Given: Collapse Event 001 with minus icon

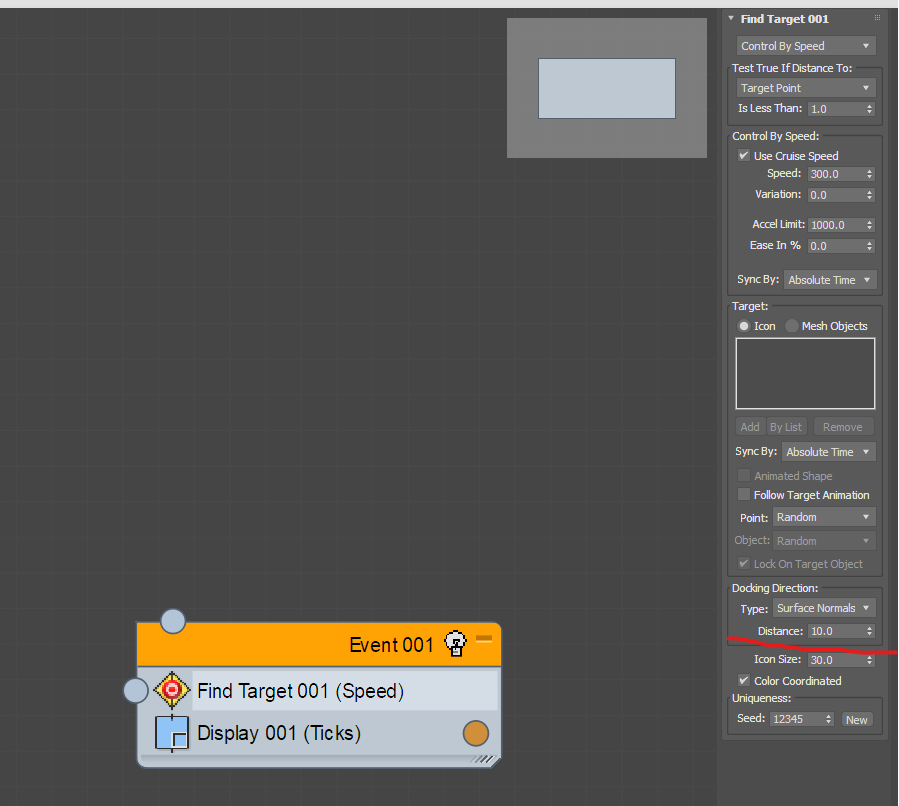Looking at the screenshot, I should [484, 638].
